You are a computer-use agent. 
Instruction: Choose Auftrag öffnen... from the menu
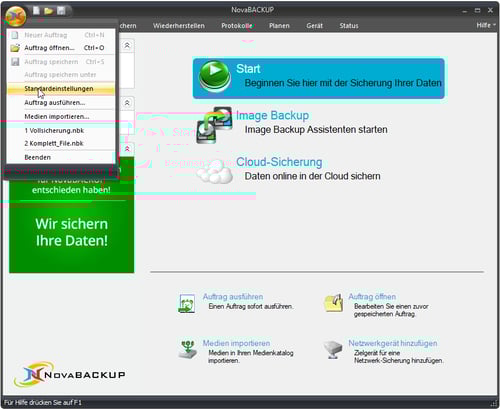tap(61, 48)
